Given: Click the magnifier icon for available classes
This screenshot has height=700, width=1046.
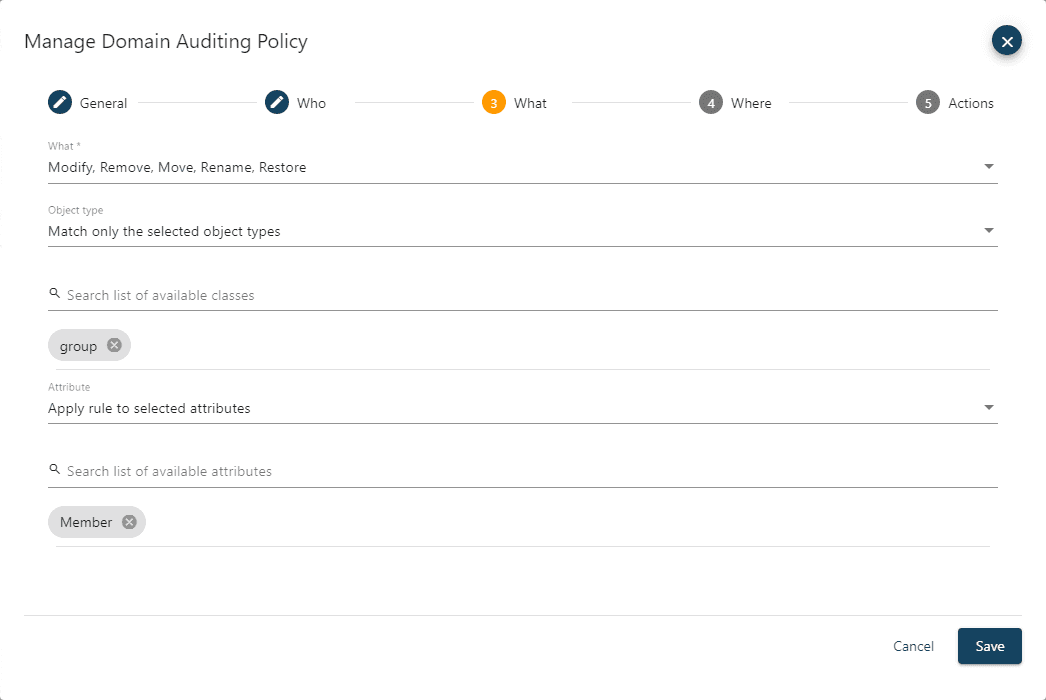Looking at the screenshot, I should pyautogui.click(x=54, y=294).
